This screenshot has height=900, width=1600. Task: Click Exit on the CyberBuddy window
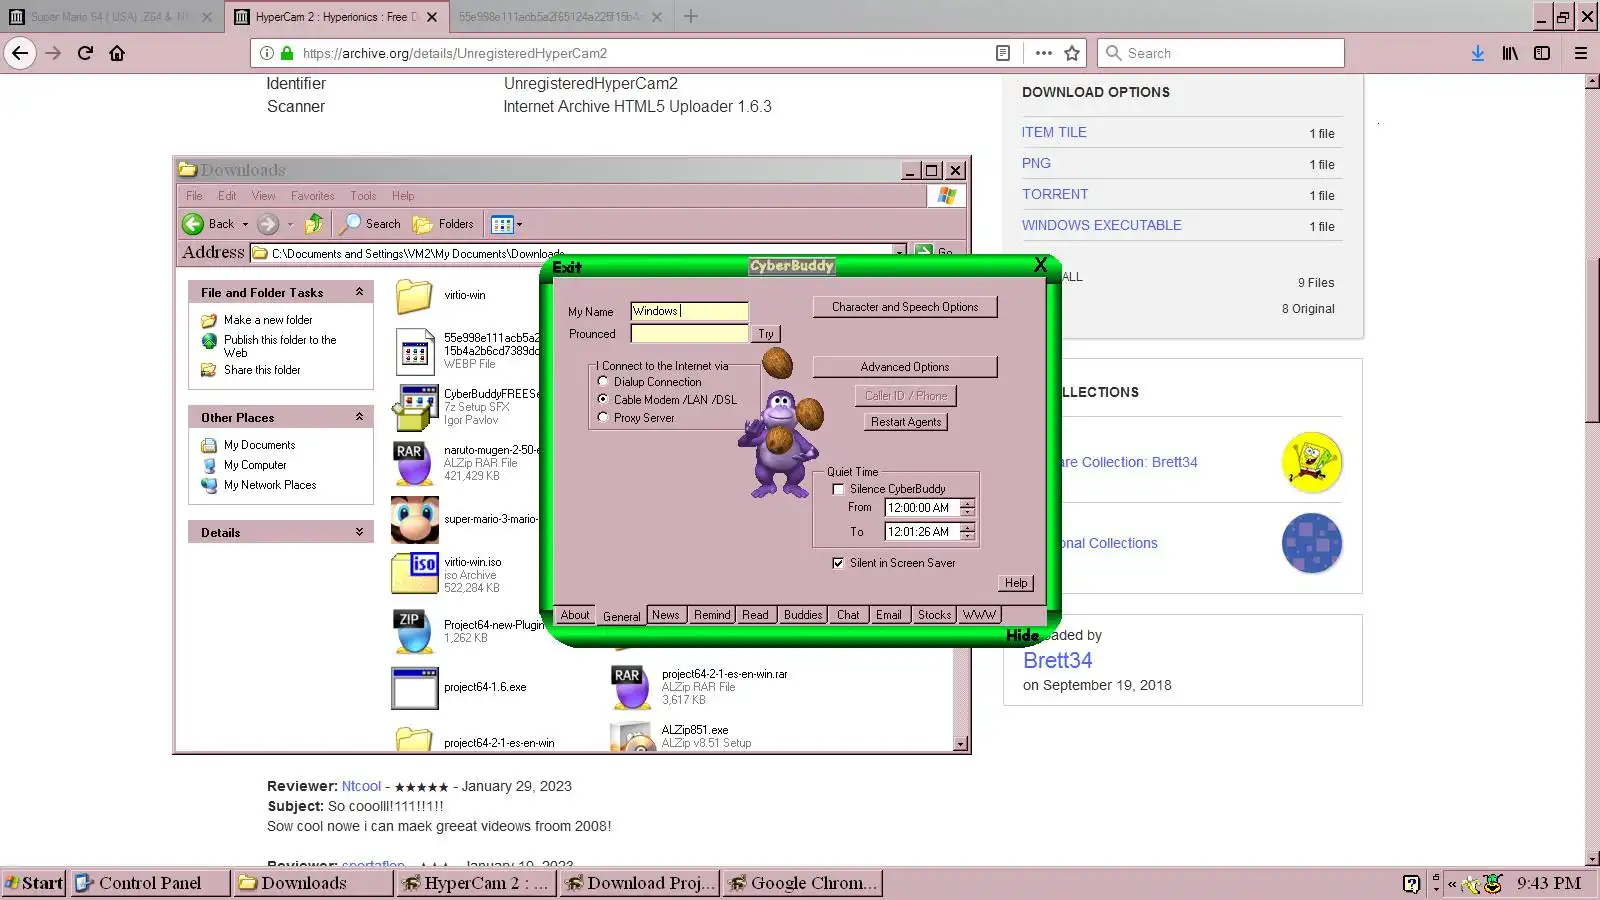pyautogui.click(x=567, y=267)
